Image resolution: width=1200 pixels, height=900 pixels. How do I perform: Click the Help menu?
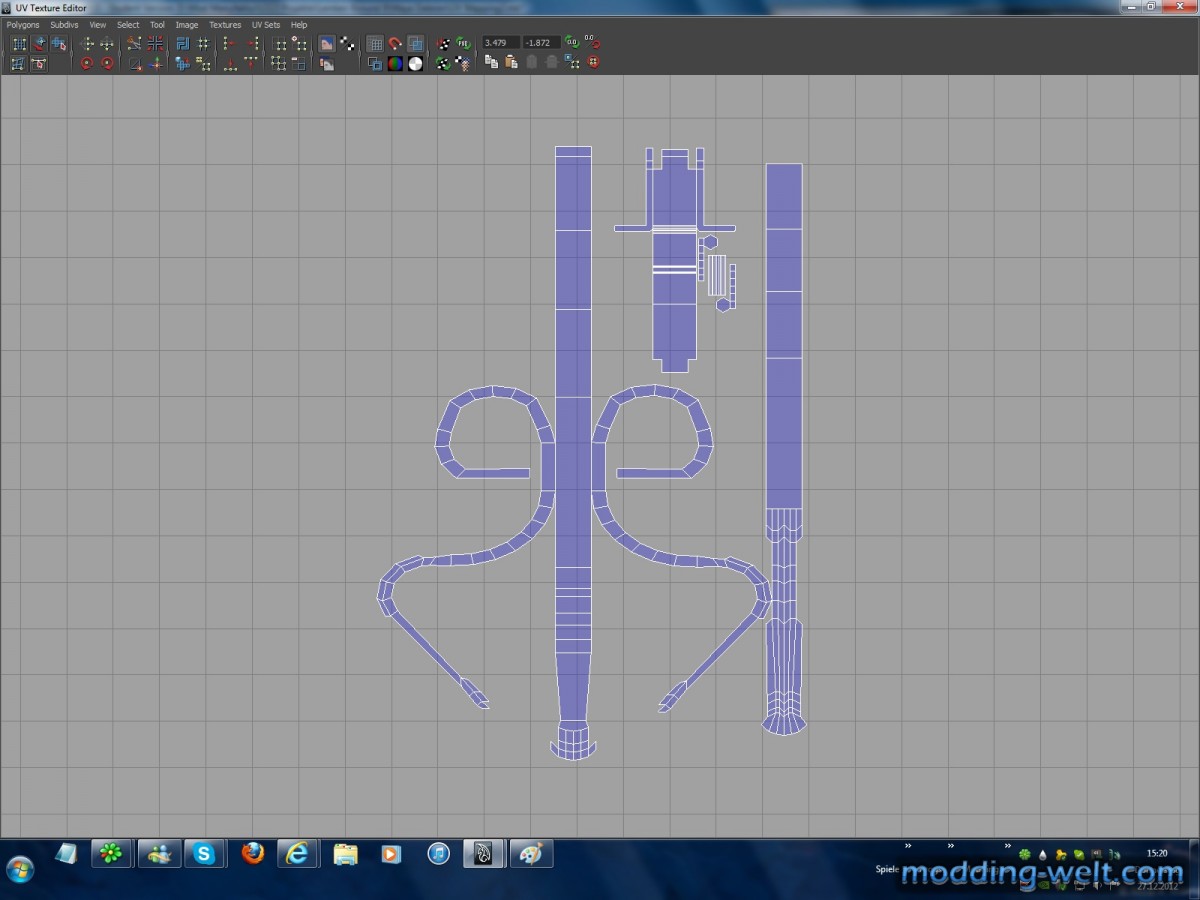299,25
